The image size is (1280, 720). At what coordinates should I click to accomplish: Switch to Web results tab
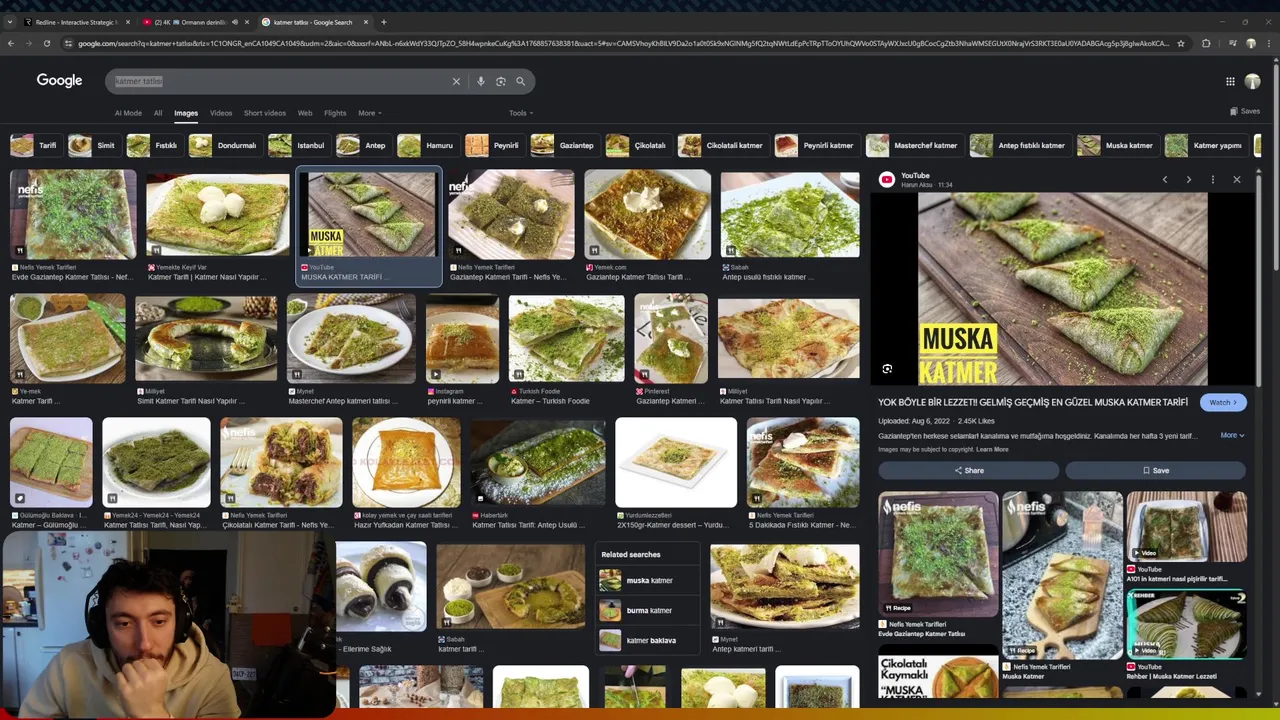coord(305,113)
